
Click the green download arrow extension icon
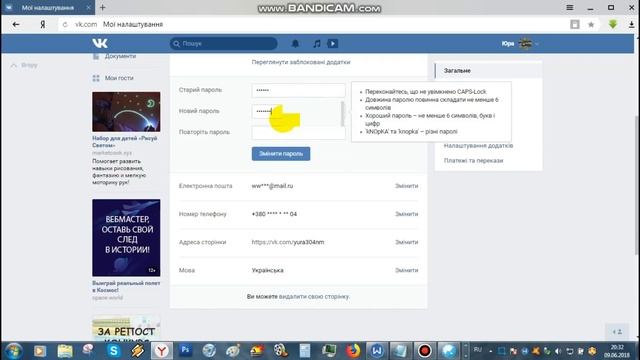click(613, 24)
